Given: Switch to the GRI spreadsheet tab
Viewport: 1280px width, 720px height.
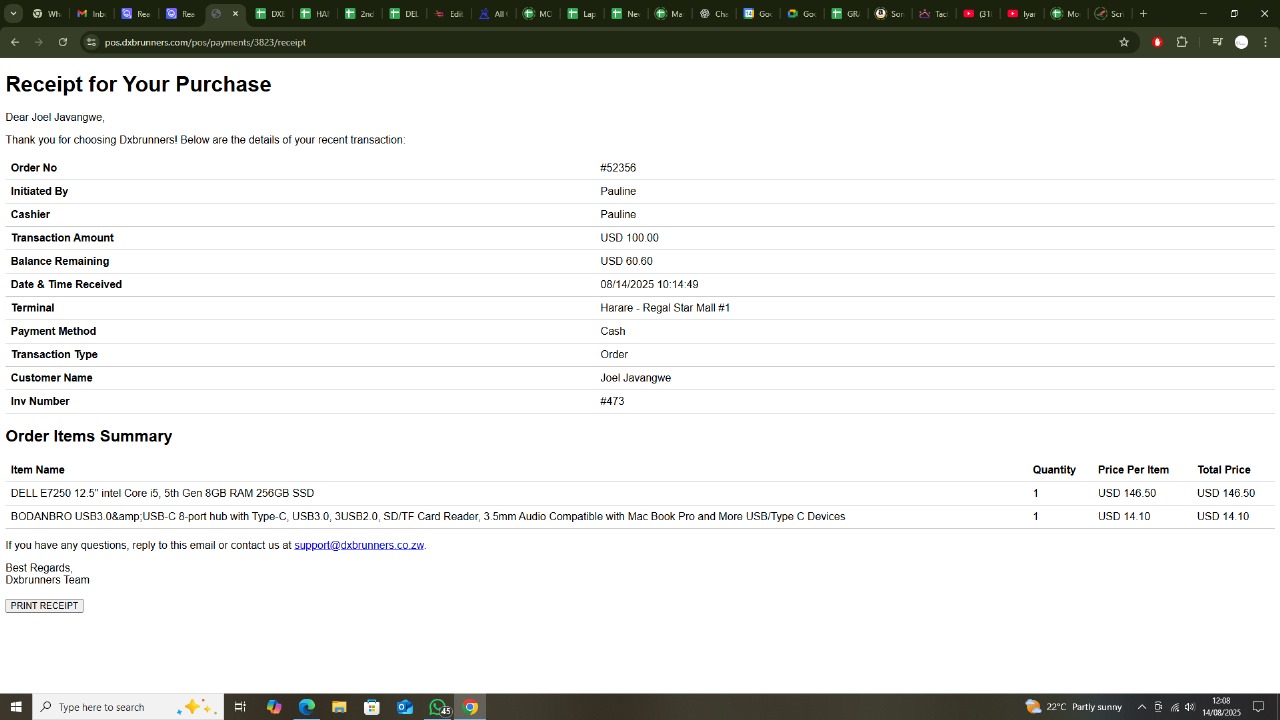Looking at the screenshot, I should point(845,14).
